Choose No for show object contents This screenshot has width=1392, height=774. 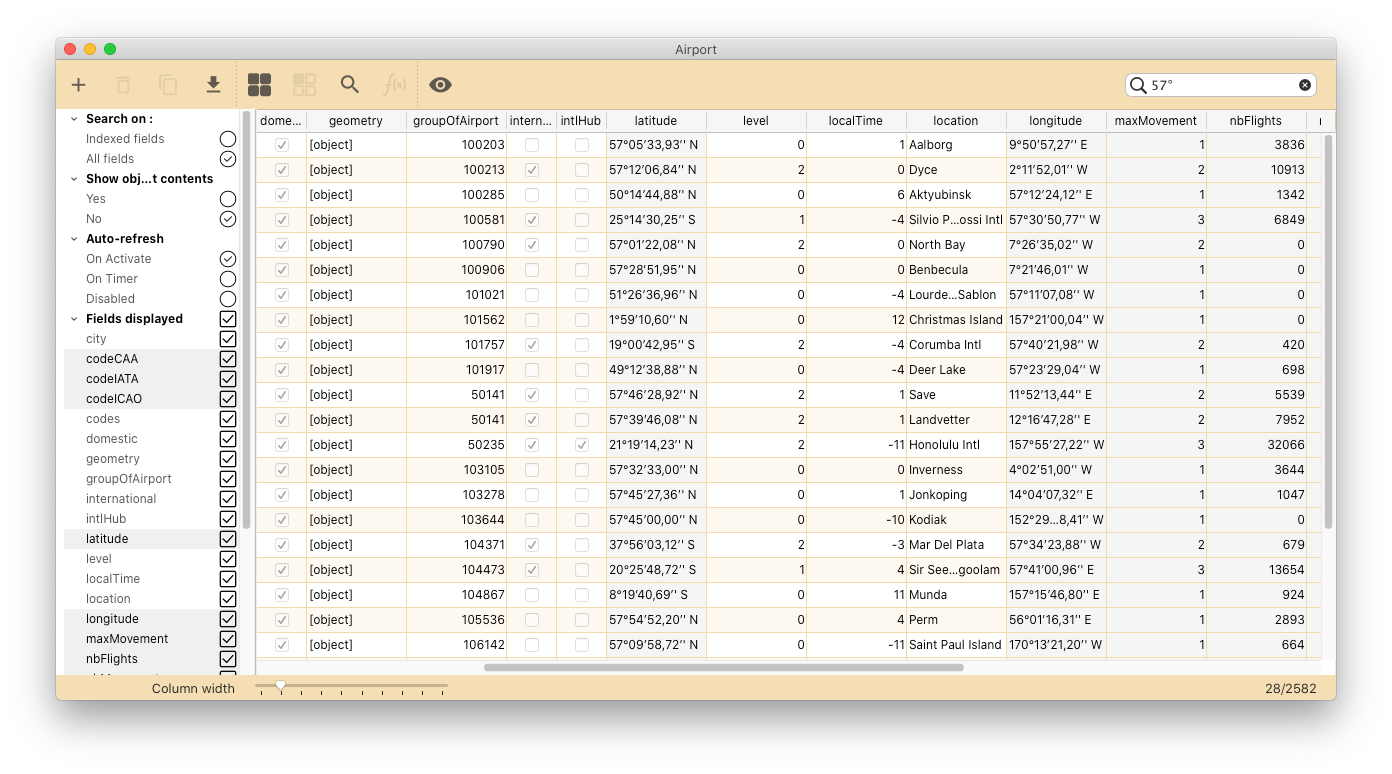(x=228, y=219)
